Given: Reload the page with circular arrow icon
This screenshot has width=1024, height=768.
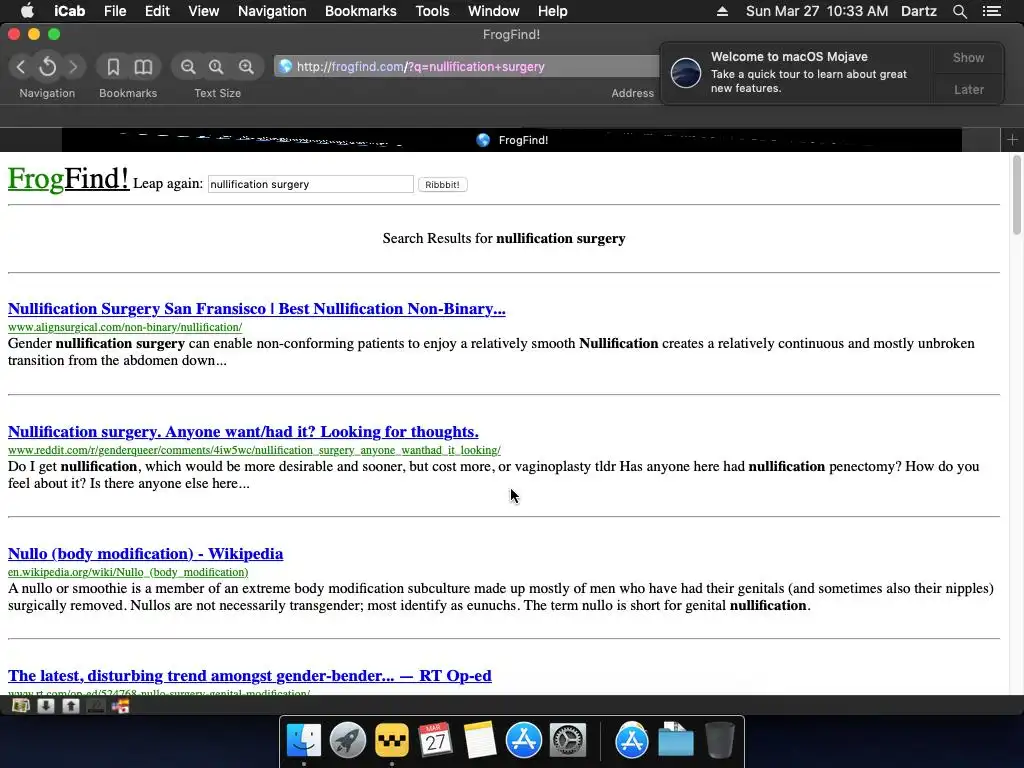Looking at the screenshot, I should [x=48, y=67].
